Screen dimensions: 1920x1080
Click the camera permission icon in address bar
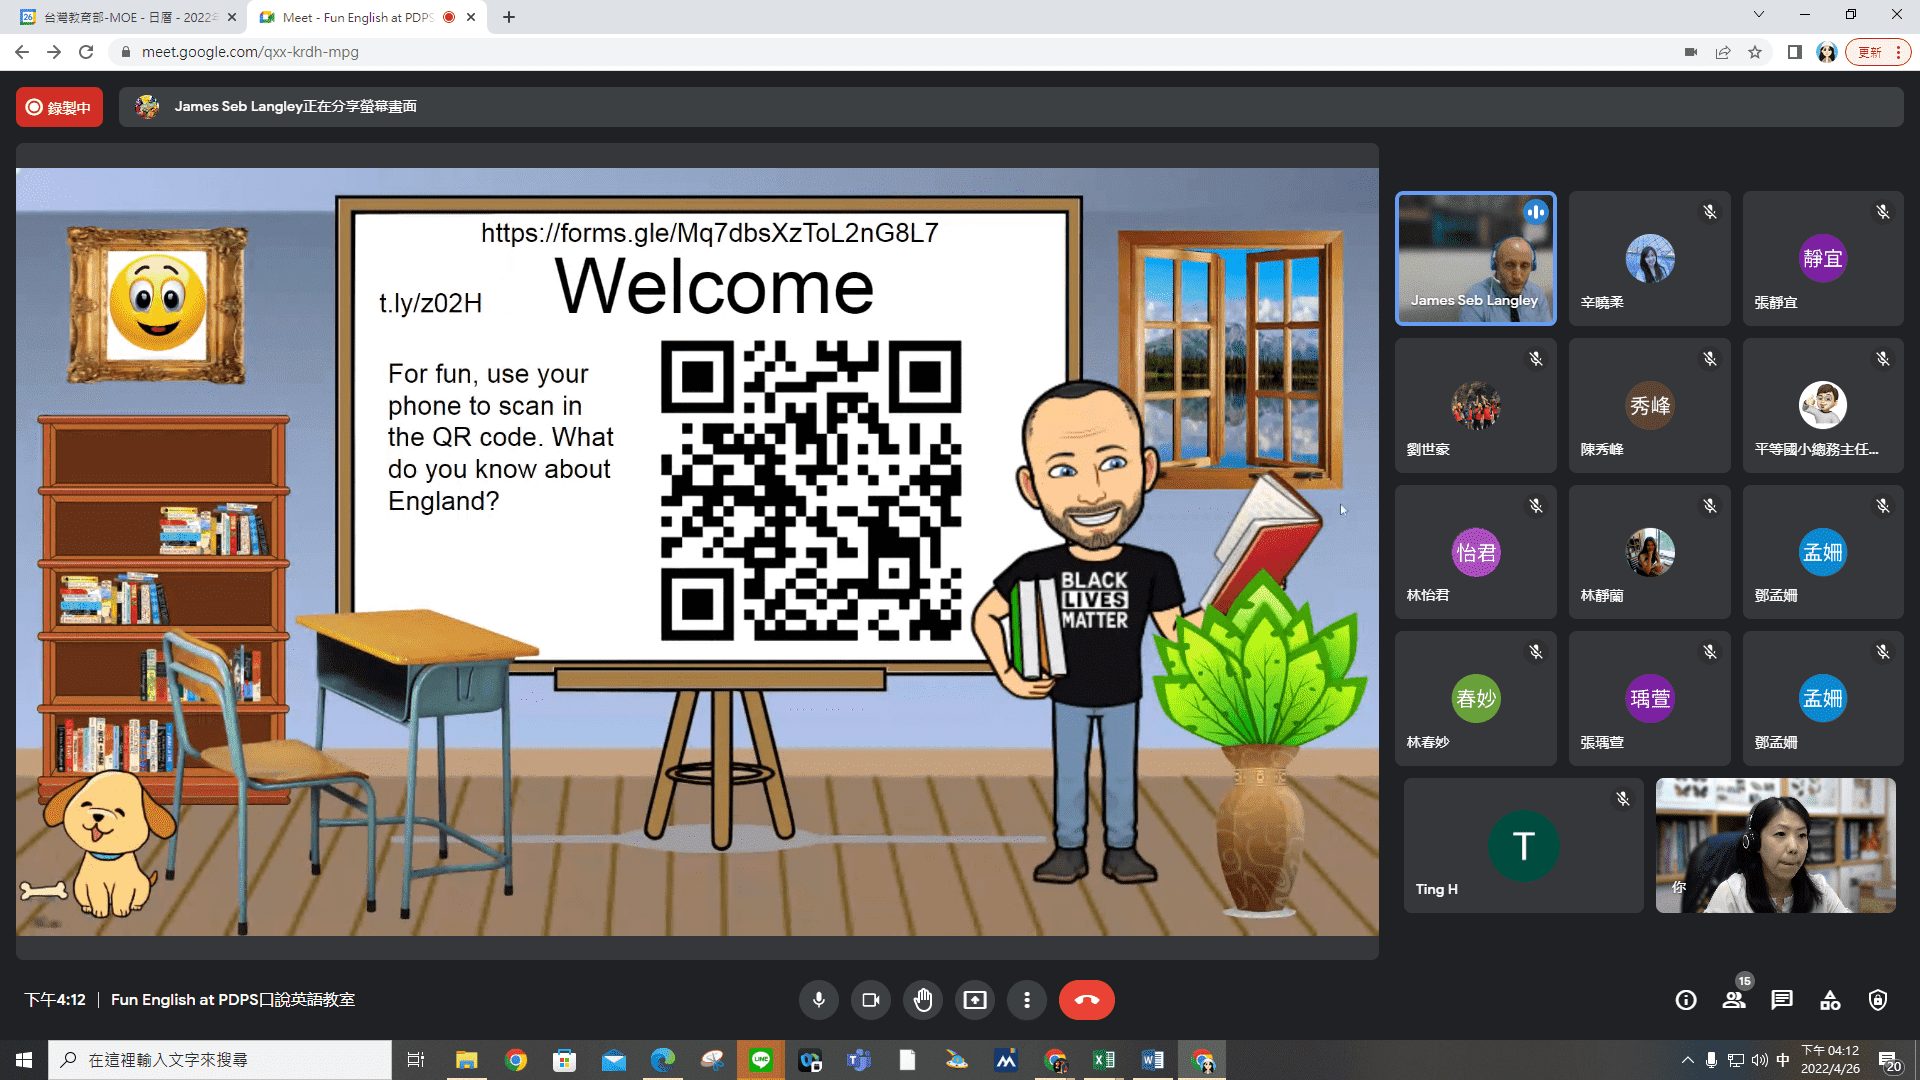pyautogui.click(x=1691, y=52)
